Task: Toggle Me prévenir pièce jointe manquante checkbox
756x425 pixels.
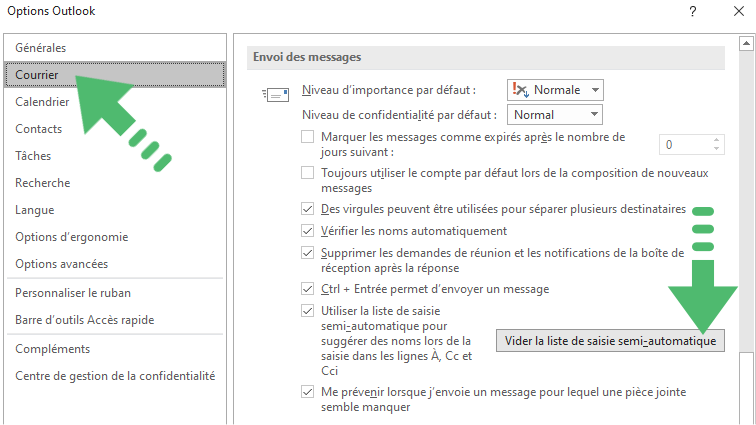Action: pos(308,392)
